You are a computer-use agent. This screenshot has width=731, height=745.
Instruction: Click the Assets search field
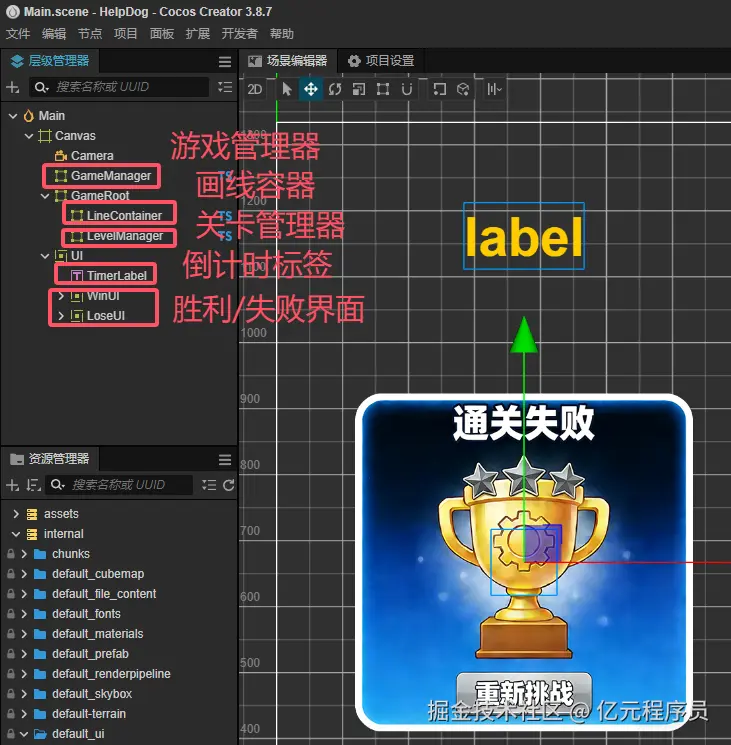(x=119, y=485)
